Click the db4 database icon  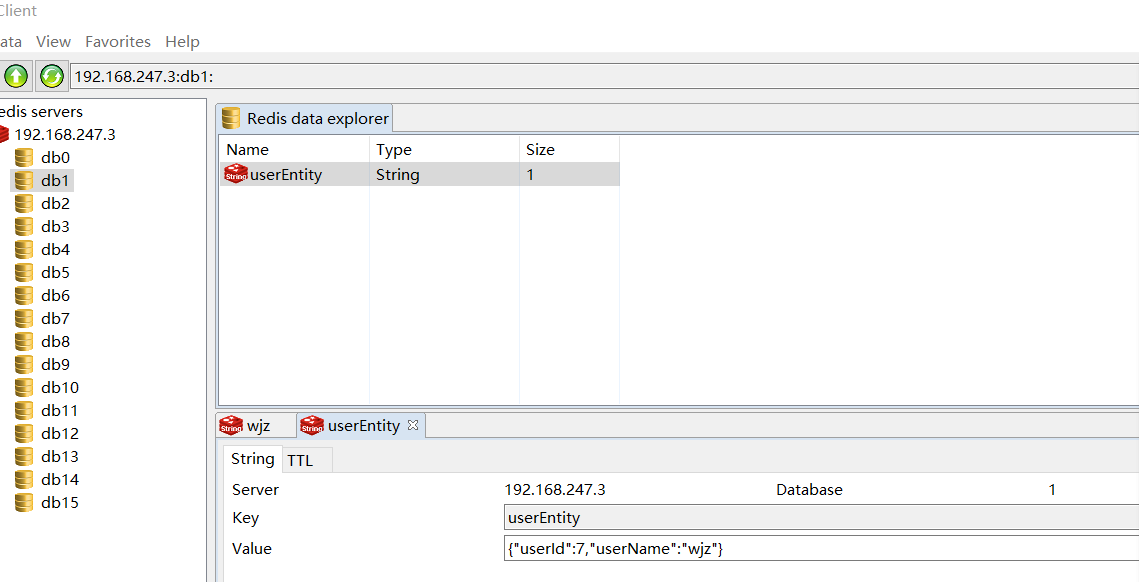(x=24, y=249)
